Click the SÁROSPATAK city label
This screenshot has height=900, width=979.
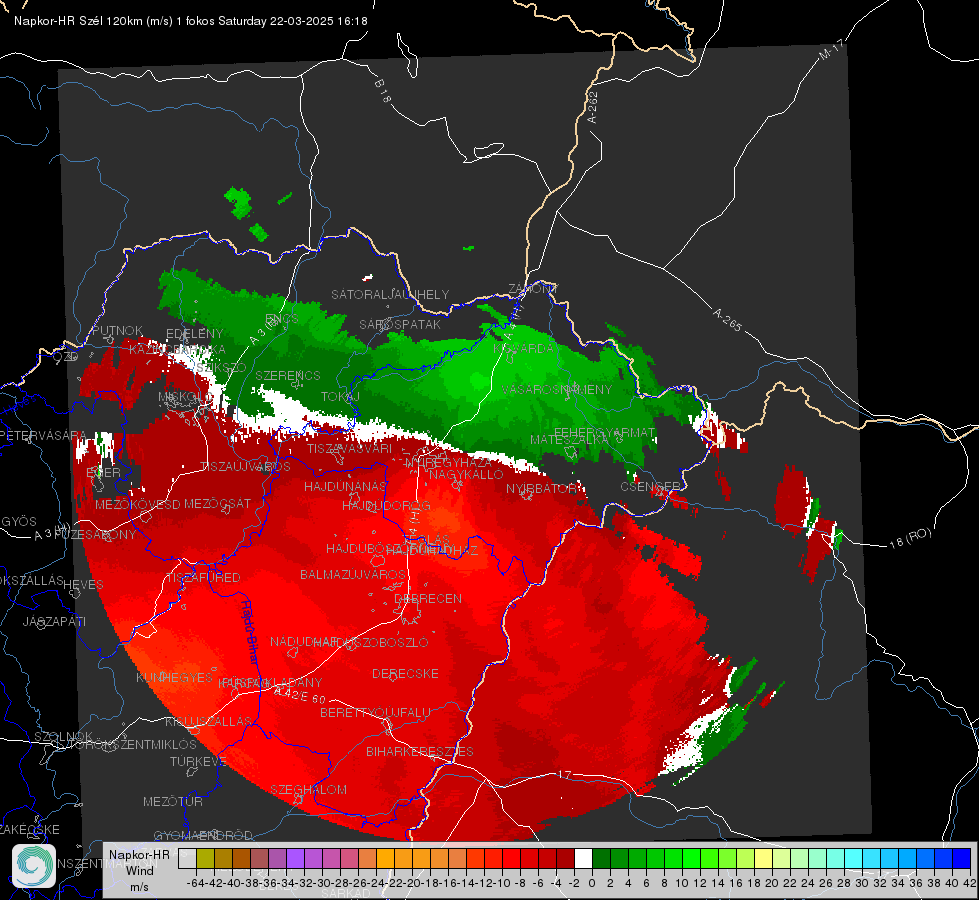point(400,325)
